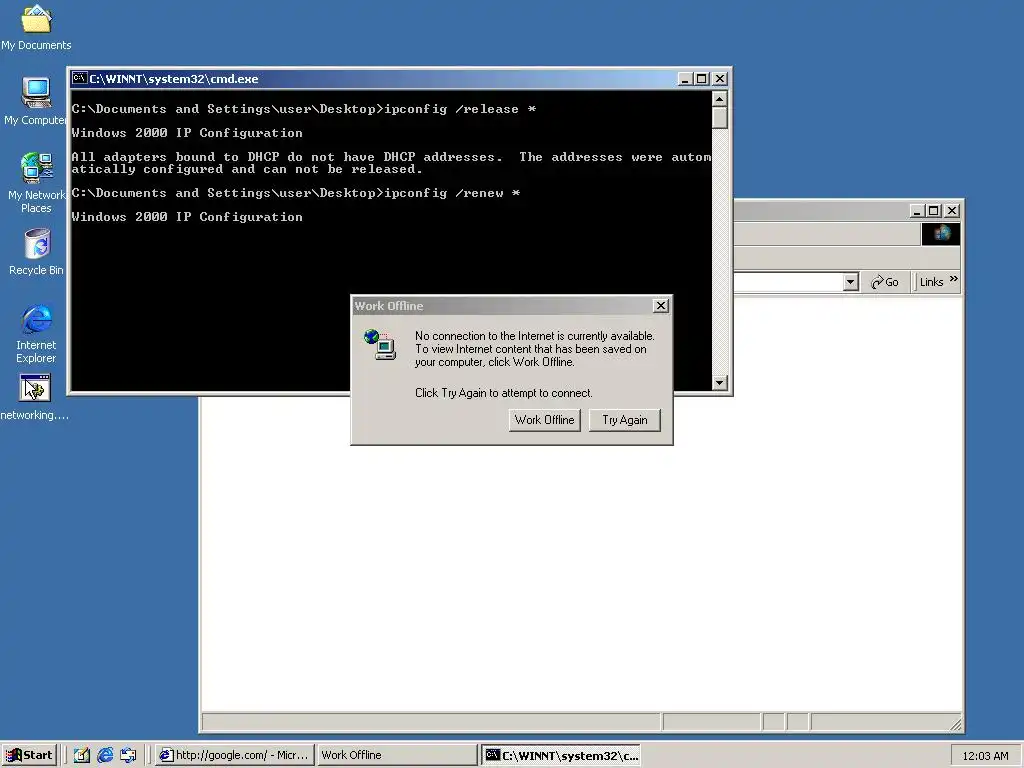Image resolution: width=1024 pixels, height=768 pixels.
Task: Click the cmd scrollbar thumb
Action: (720, 118)
